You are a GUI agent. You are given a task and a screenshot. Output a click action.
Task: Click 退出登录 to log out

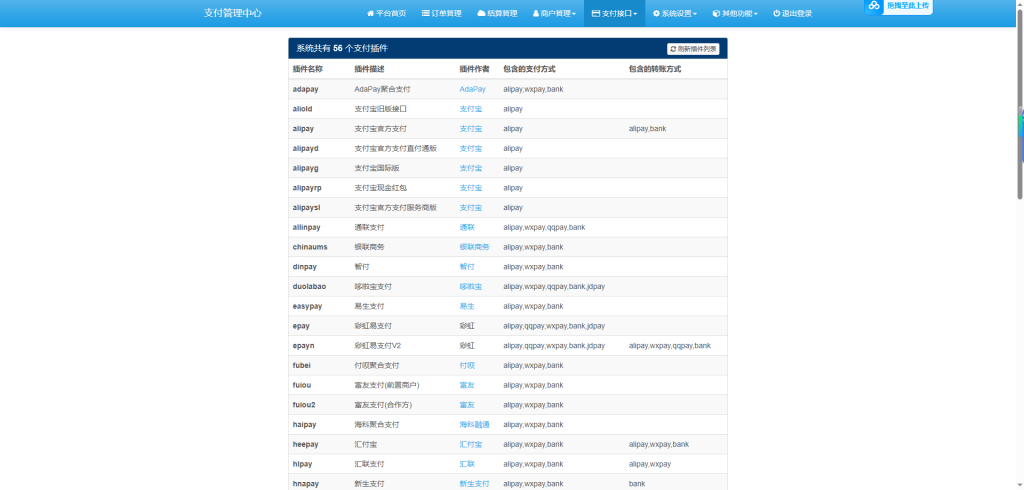point(792,13)
